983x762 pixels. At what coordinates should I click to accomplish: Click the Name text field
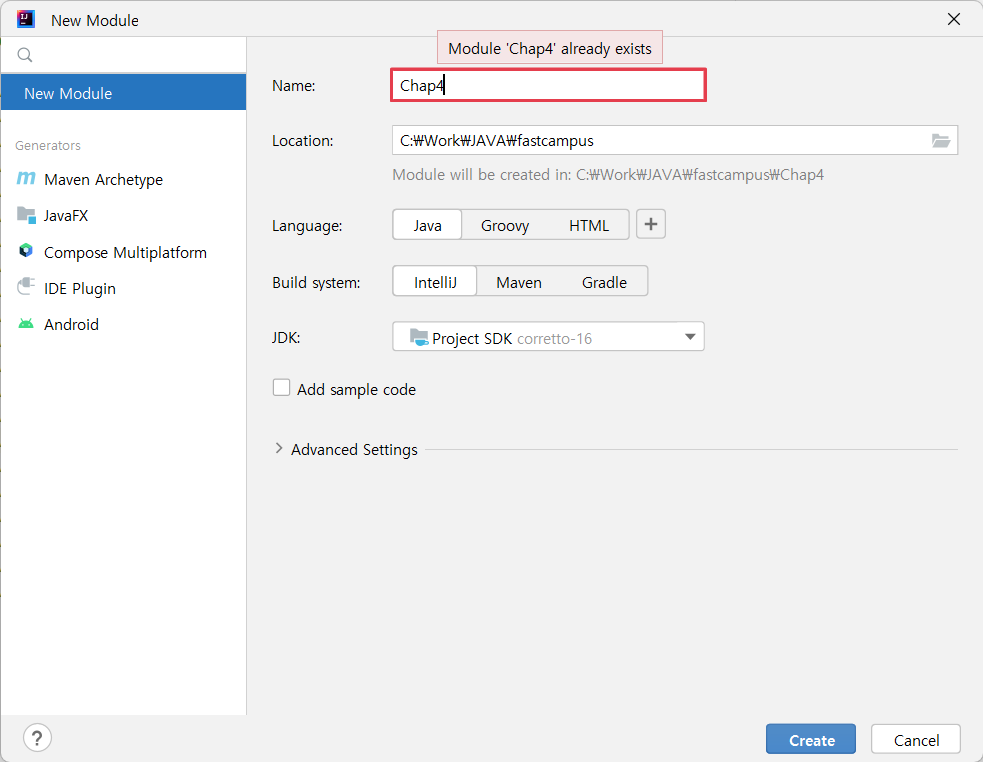pos(549,85)
